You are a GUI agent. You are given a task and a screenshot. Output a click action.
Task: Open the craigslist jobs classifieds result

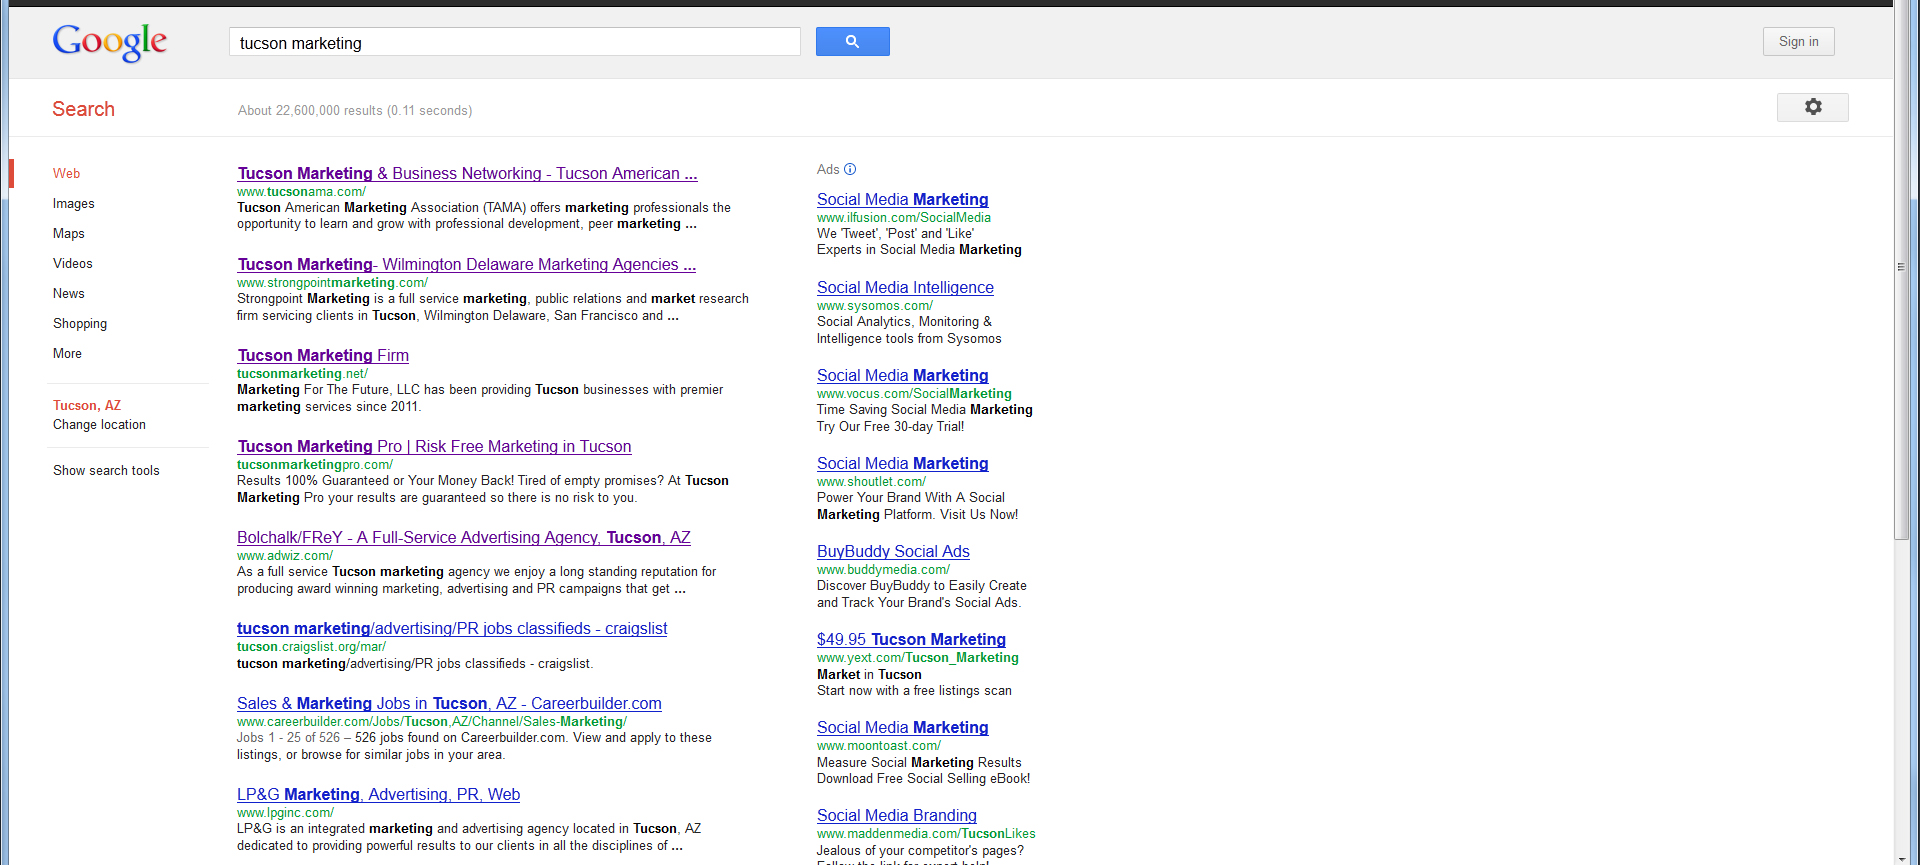(452, 629)
